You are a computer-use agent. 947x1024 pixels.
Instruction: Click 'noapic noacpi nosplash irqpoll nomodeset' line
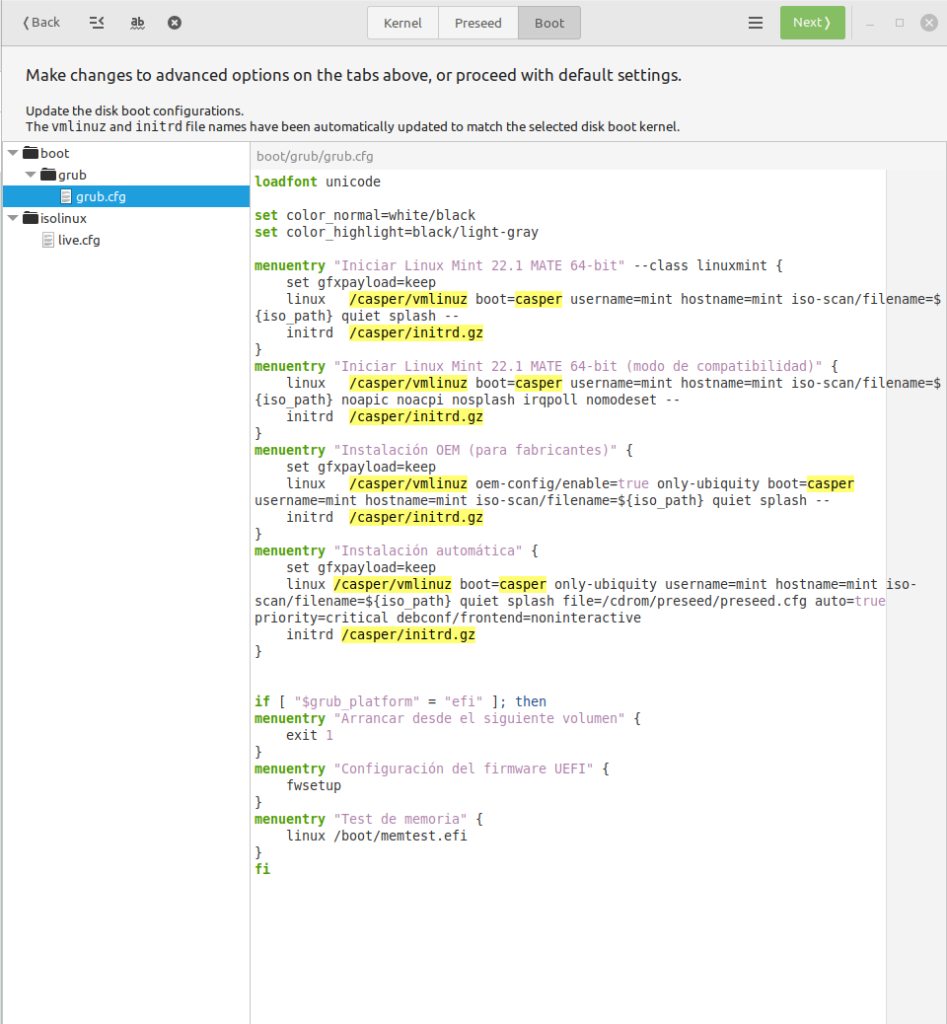(468, 400)
